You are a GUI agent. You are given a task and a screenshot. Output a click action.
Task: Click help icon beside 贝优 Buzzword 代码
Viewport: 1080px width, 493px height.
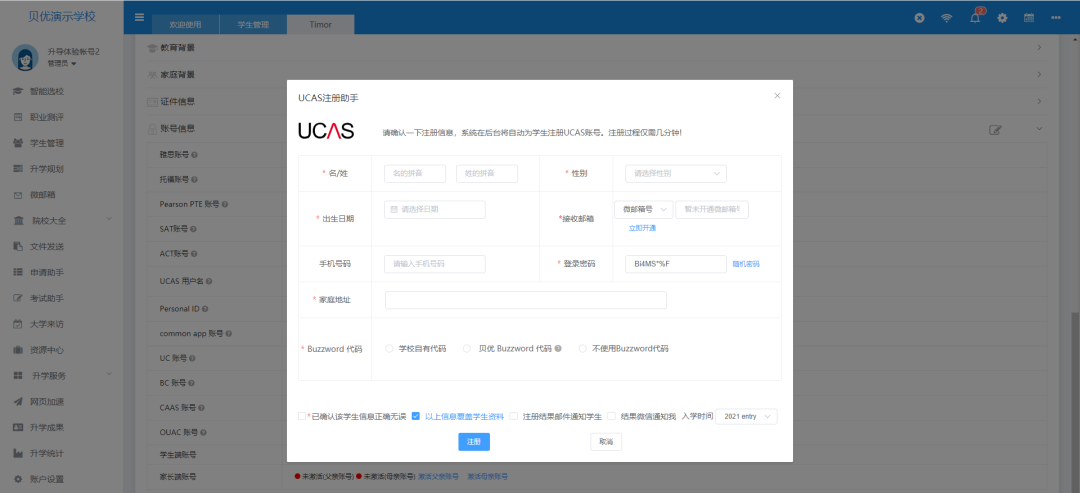558,348
